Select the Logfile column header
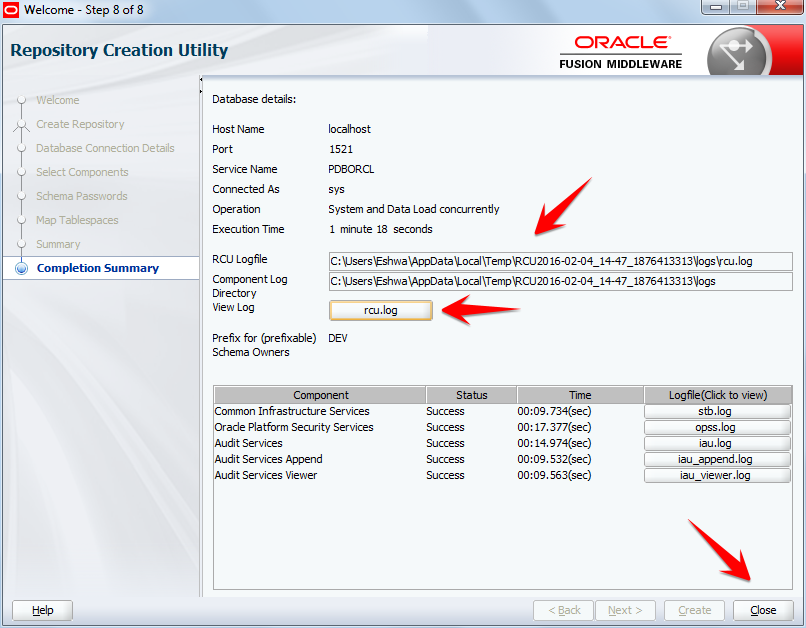Image resolution: width=806 pixels, height=628 pixels. pos(717,394)
